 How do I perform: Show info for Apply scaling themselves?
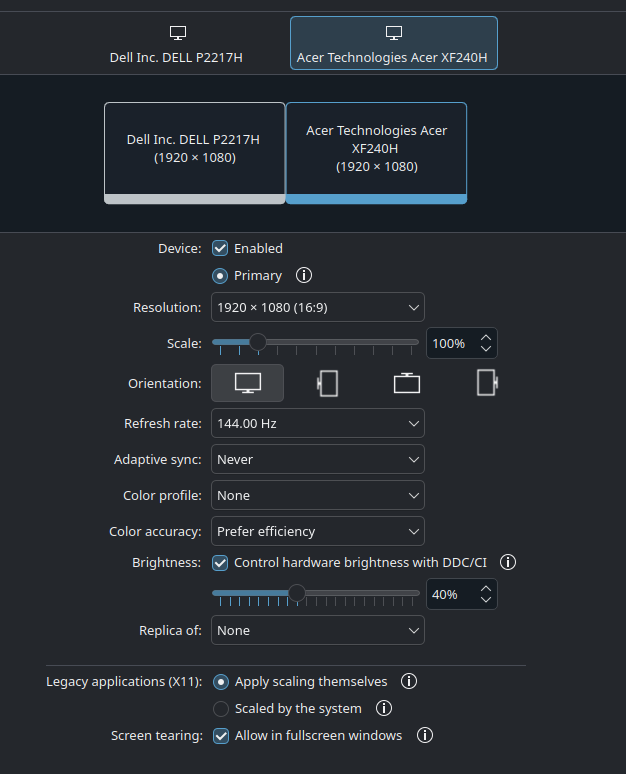[409, 681]
